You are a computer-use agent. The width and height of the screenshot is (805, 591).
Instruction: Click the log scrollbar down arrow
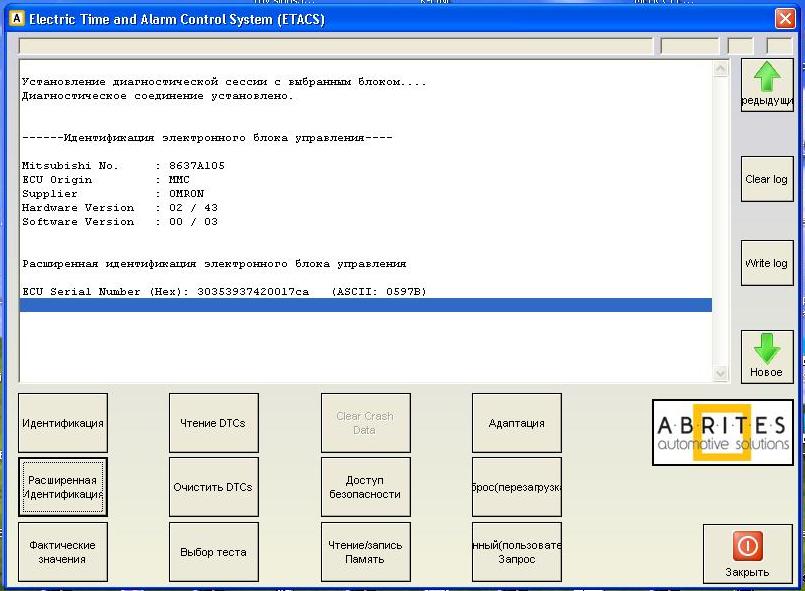pyautogui.click(x=721, y=373)
